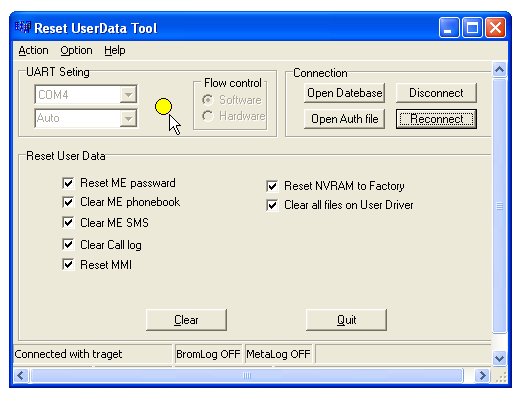Click the Reset UserData Tool title icon
The image size is (529, 409).
23,27
